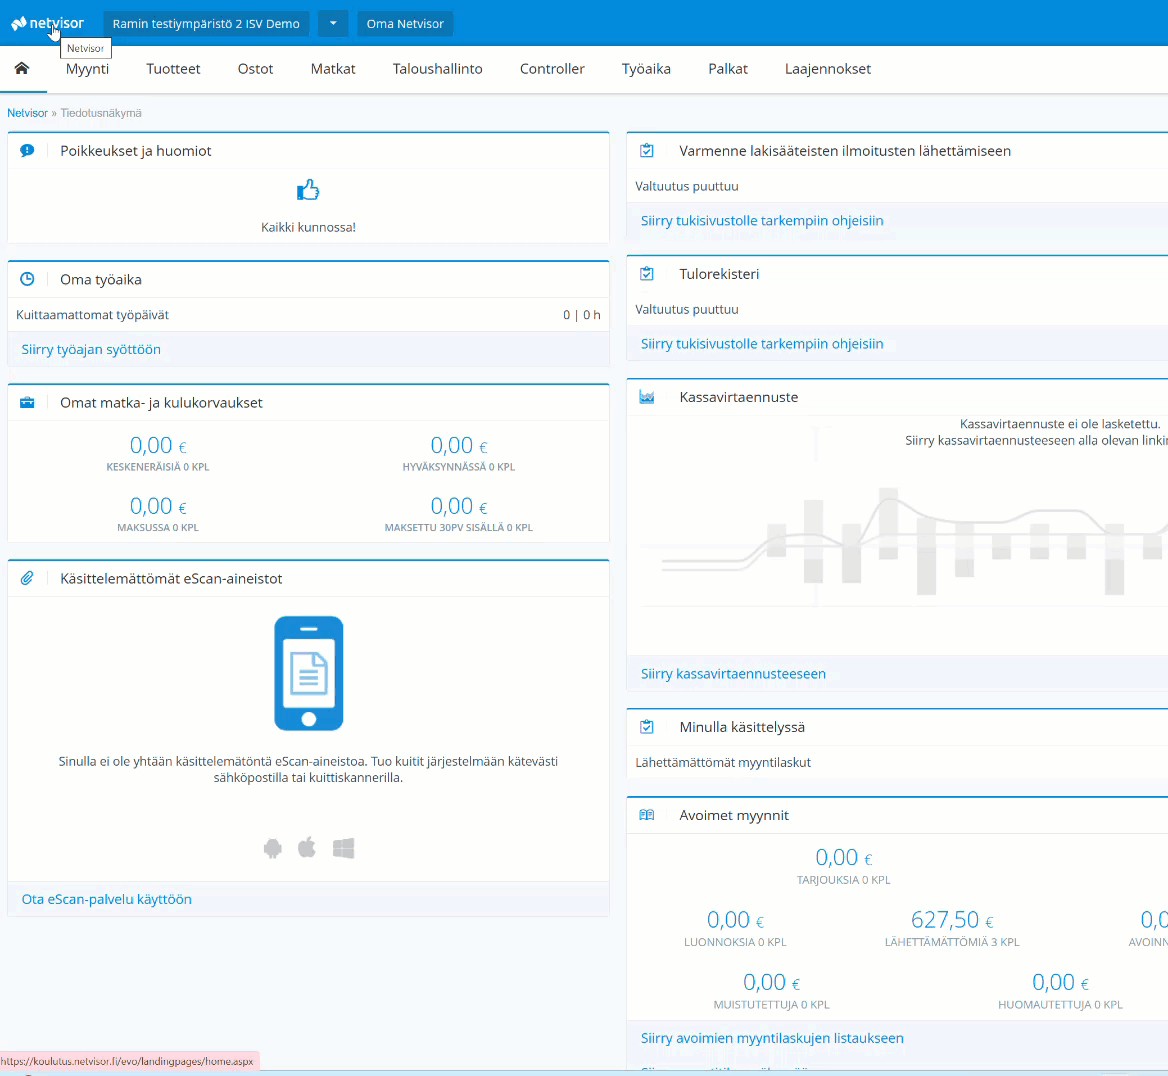Image resolution: width=1168 pixels, height=1076 pixels.
Task: Open the Myynti menu
Action: pyautogui.click(x=87, y=69)
